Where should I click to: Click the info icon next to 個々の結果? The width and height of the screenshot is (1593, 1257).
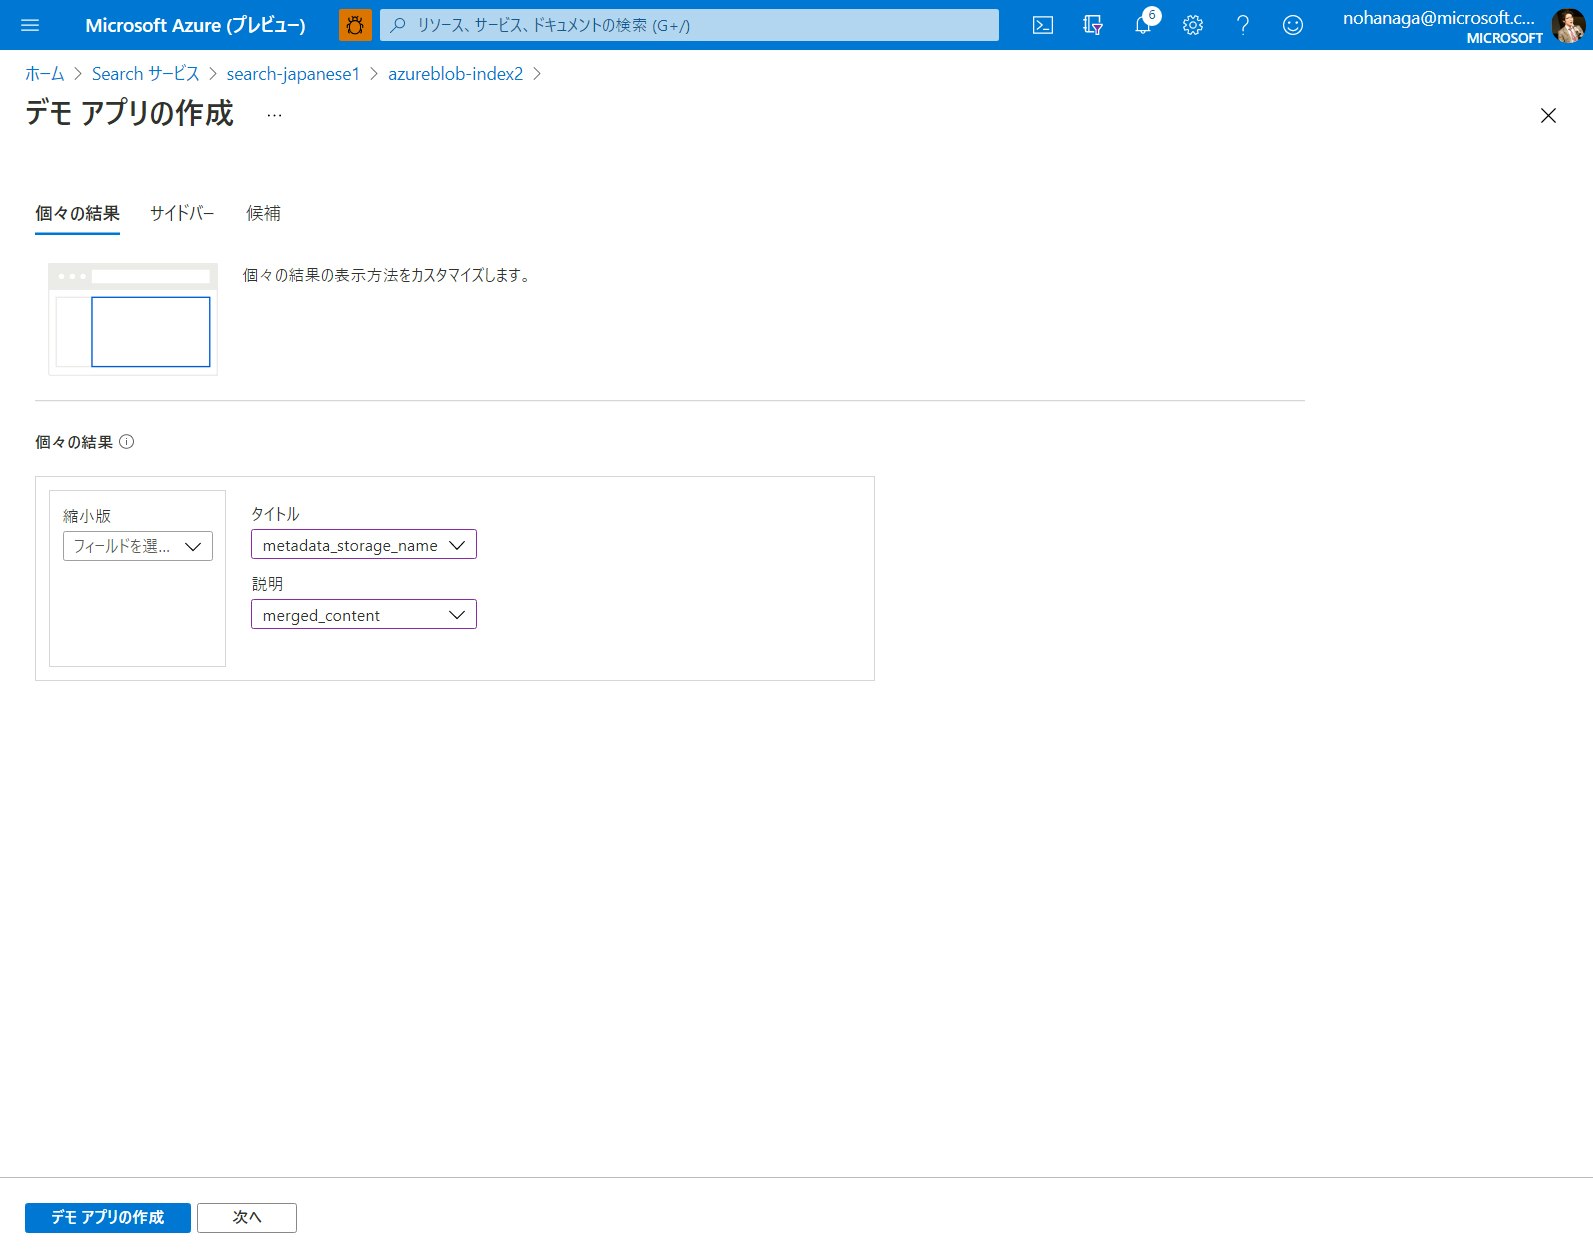pyautogui.click(x=127, y=442)
